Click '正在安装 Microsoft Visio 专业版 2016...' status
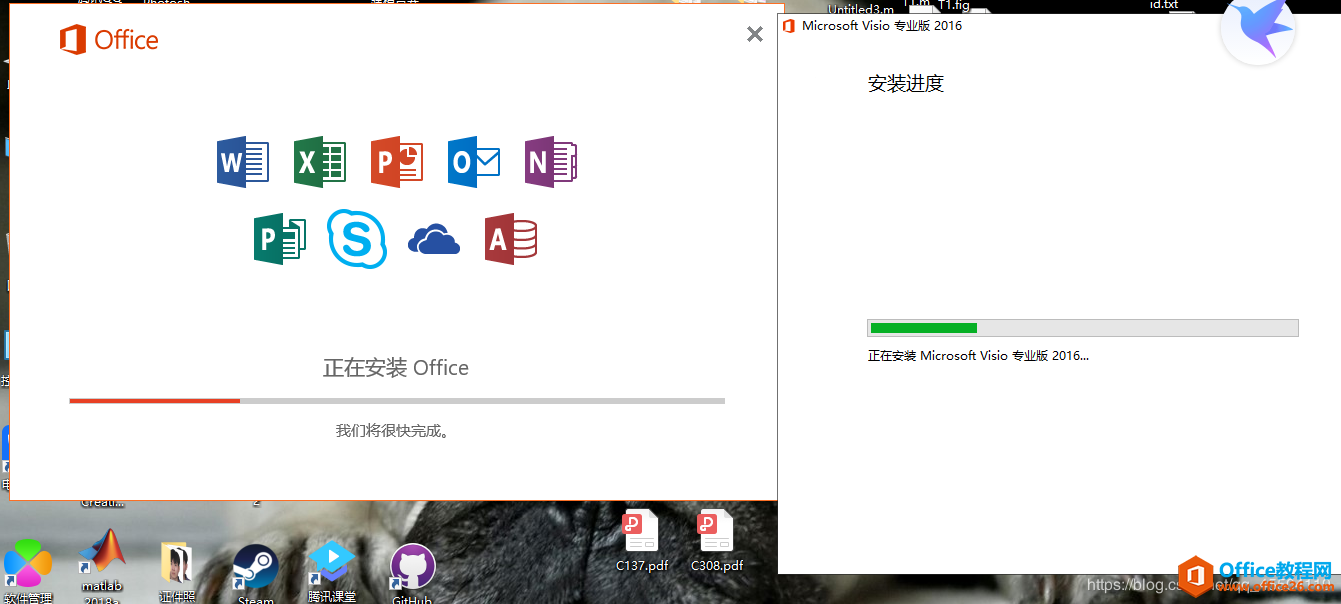Viewport: 1341px width, 604px height. [978, 355]
